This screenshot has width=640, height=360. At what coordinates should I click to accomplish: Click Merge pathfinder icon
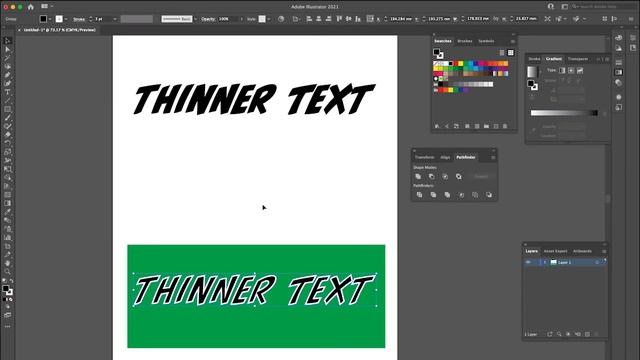point(447,195)
